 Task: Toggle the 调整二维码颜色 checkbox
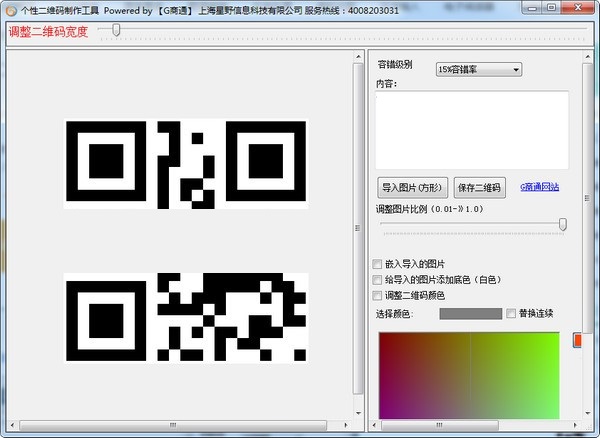click(x=377, y=295)
